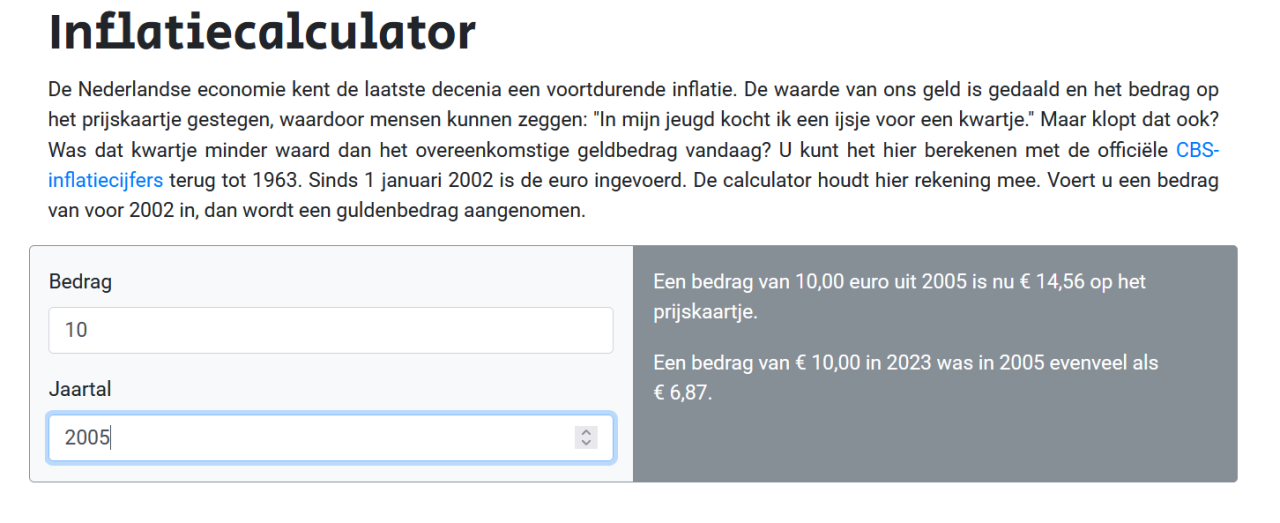Focus the Bedrag input field

(x=330, y=330)
